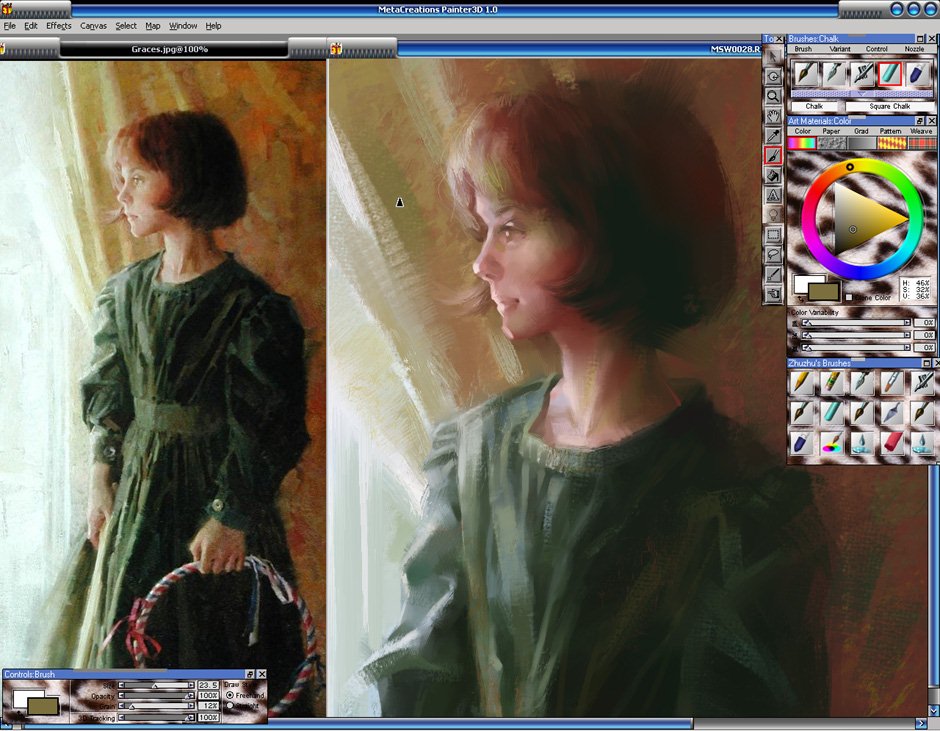
Task: Select the lasso selection tool
Action: (x=773, y=254)
